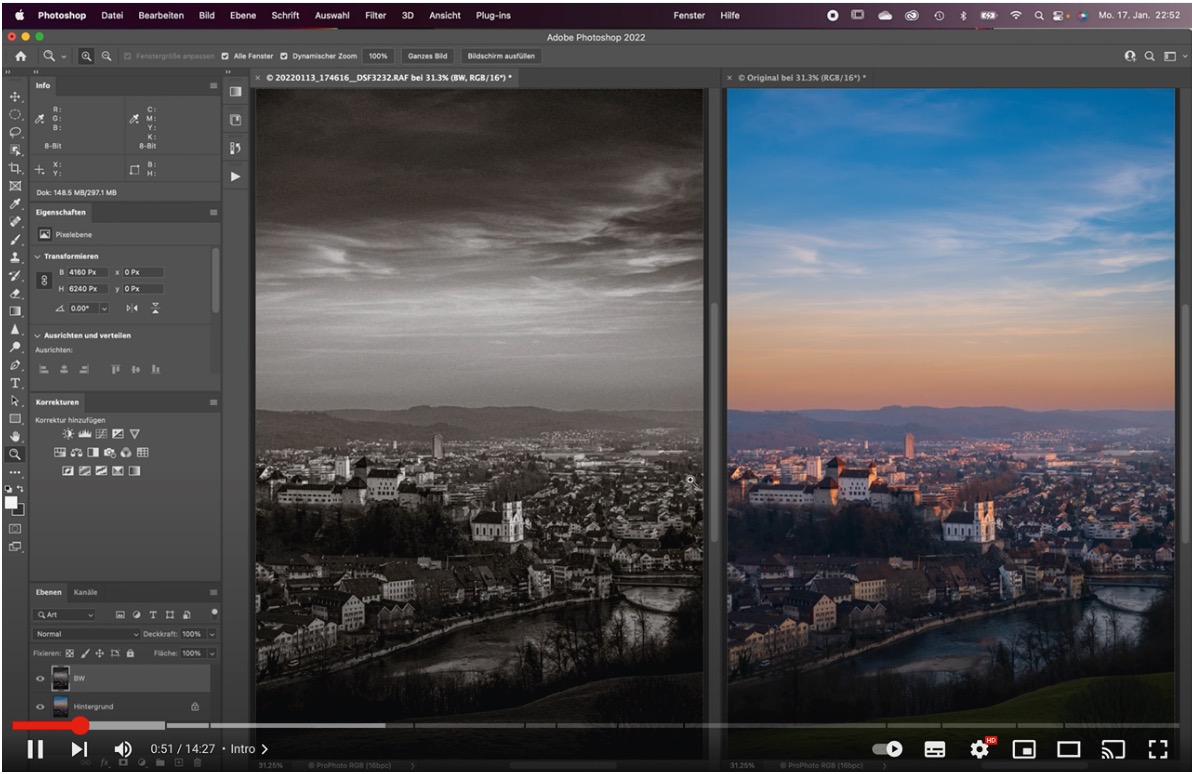Image resolution: width=1192 pixels, height=774 pixels.
Task: Select the Clone Stamp tool
Action: (15, 257)
